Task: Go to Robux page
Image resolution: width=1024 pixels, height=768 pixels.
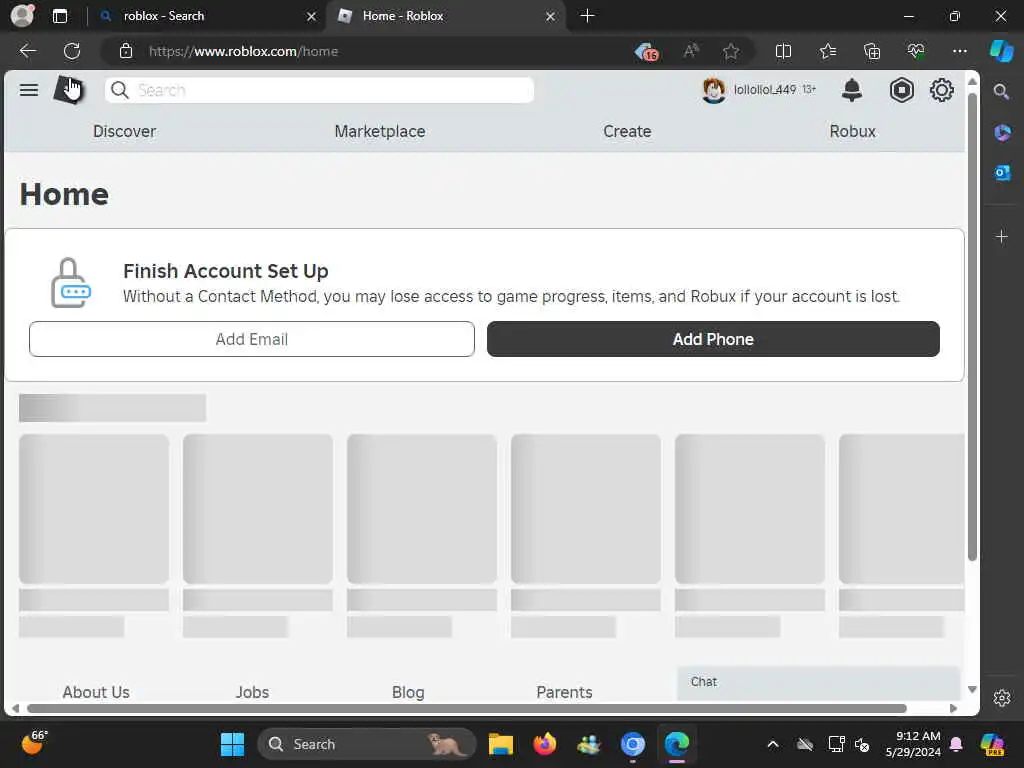Action: tap(852, 131)
